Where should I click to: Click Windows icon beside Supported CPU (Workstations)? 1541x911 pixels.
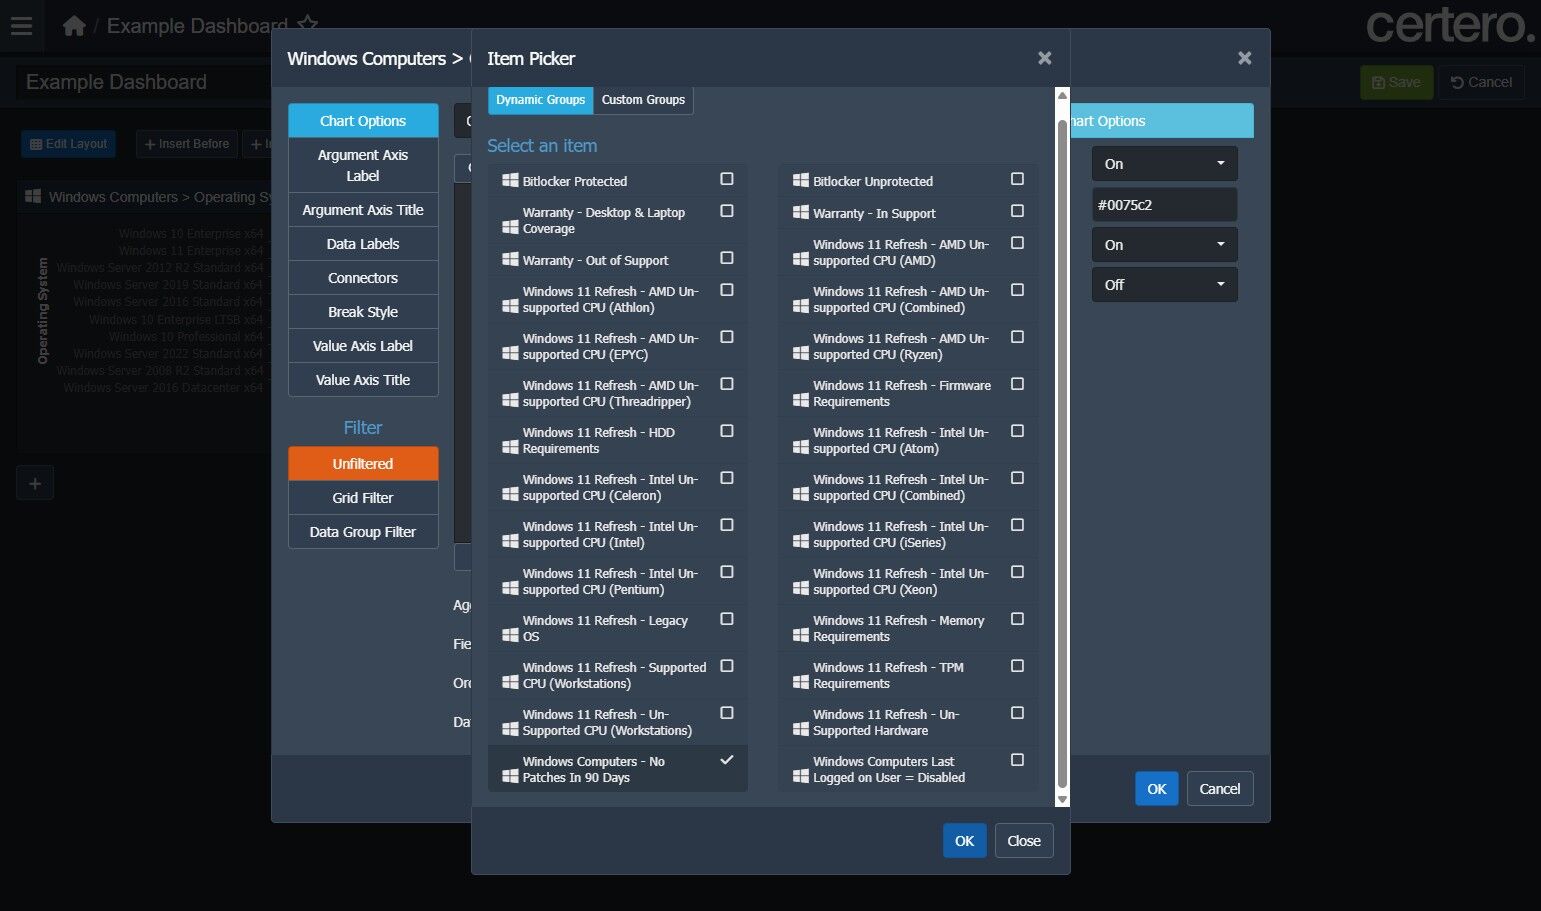[510, 682]
